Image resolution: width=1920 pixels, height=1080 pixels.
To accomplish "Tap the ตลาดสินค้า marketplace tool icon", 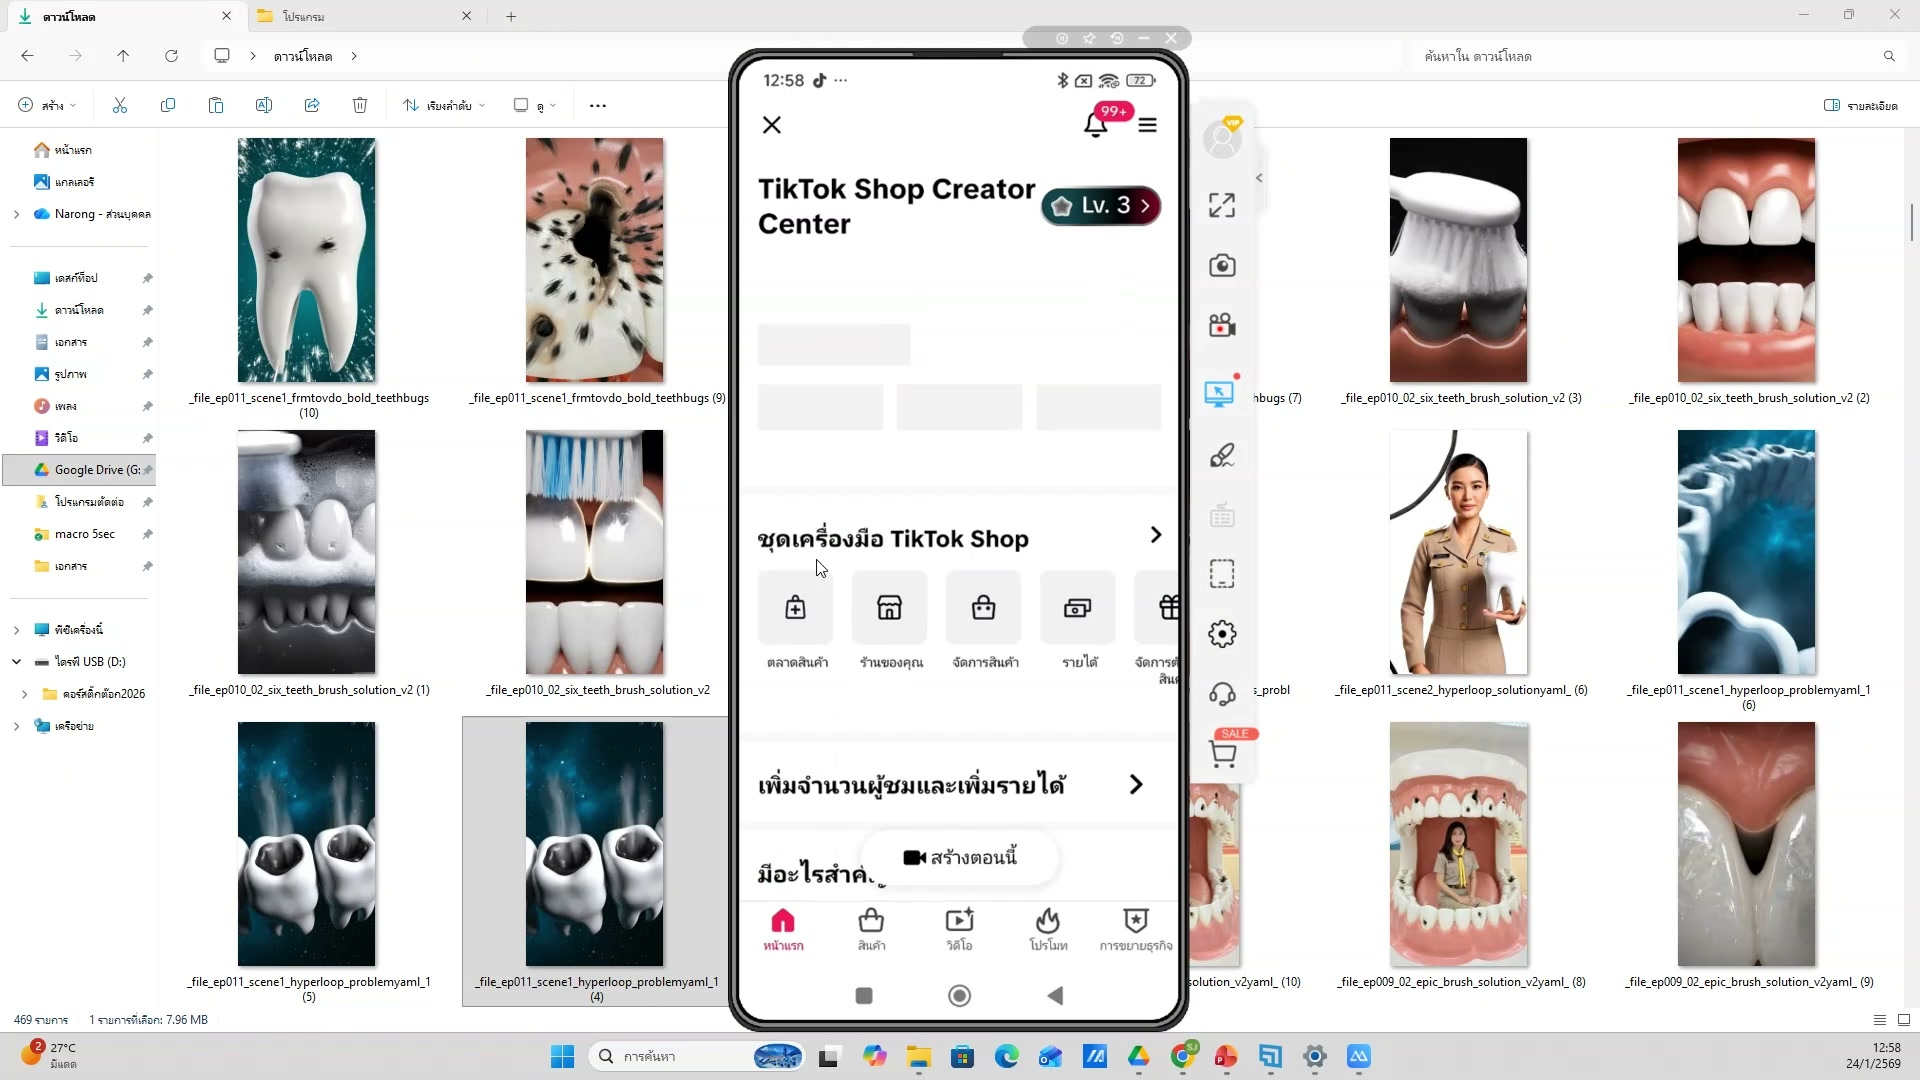I will pos(795,608).
